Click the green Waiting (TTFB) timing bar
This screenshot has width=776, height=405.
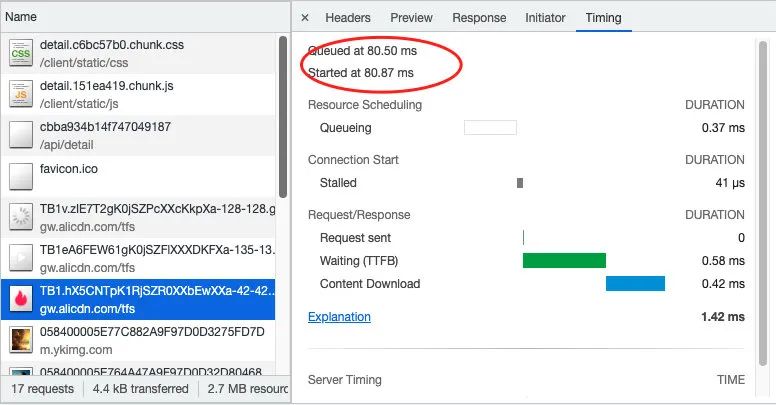click(564, 261)
